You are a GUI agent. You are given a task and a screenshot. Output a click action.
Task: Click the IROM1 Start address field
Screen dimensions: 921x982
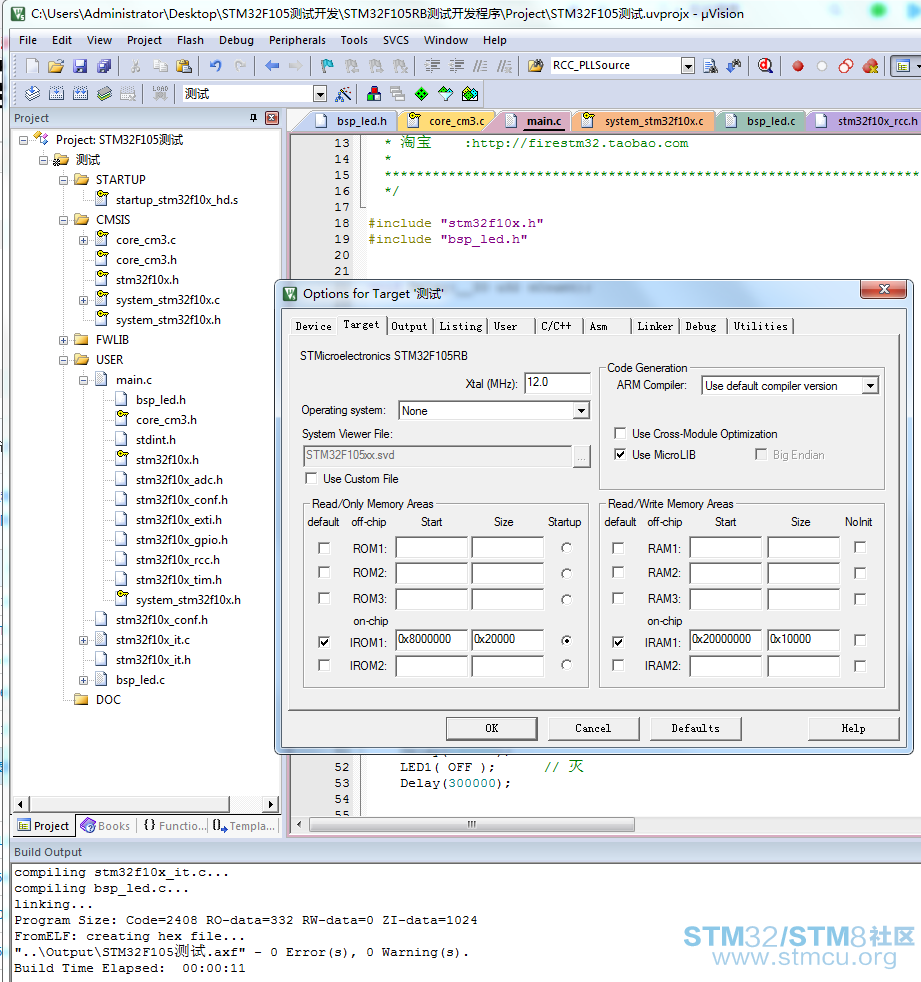click(x=432, y=640)
